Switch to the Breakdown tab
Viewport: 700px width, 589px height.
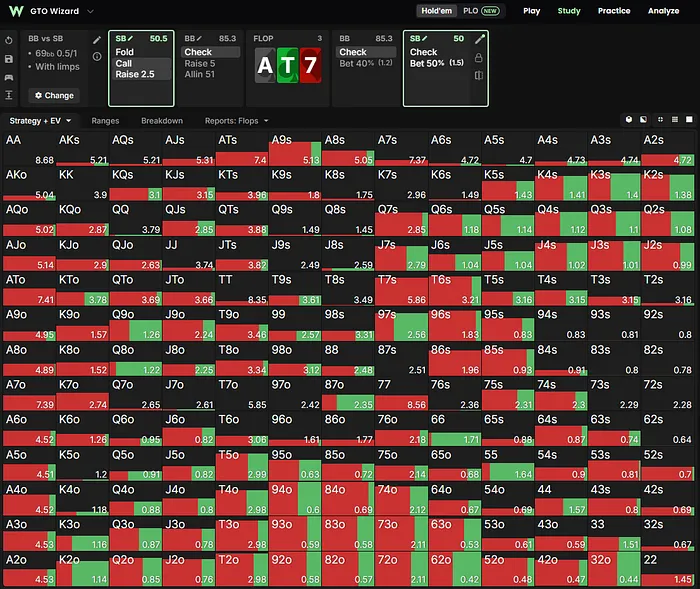click(162, 121)
